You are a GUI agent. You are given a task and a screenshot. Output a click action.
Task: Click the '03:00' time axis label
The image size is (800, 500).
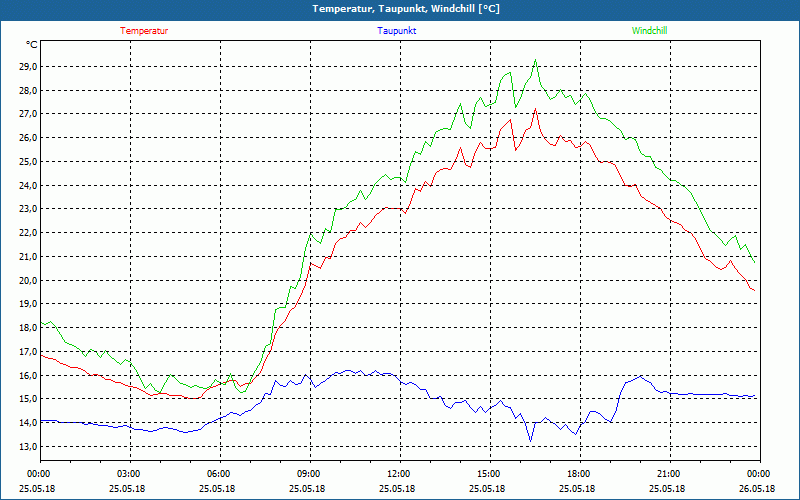[130, 474]
